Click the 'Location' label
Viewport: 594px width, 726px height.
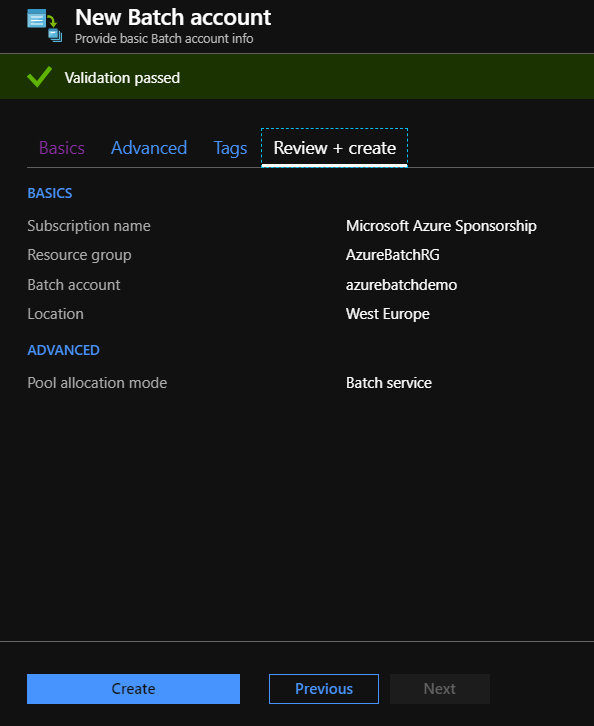coord(56,314)
